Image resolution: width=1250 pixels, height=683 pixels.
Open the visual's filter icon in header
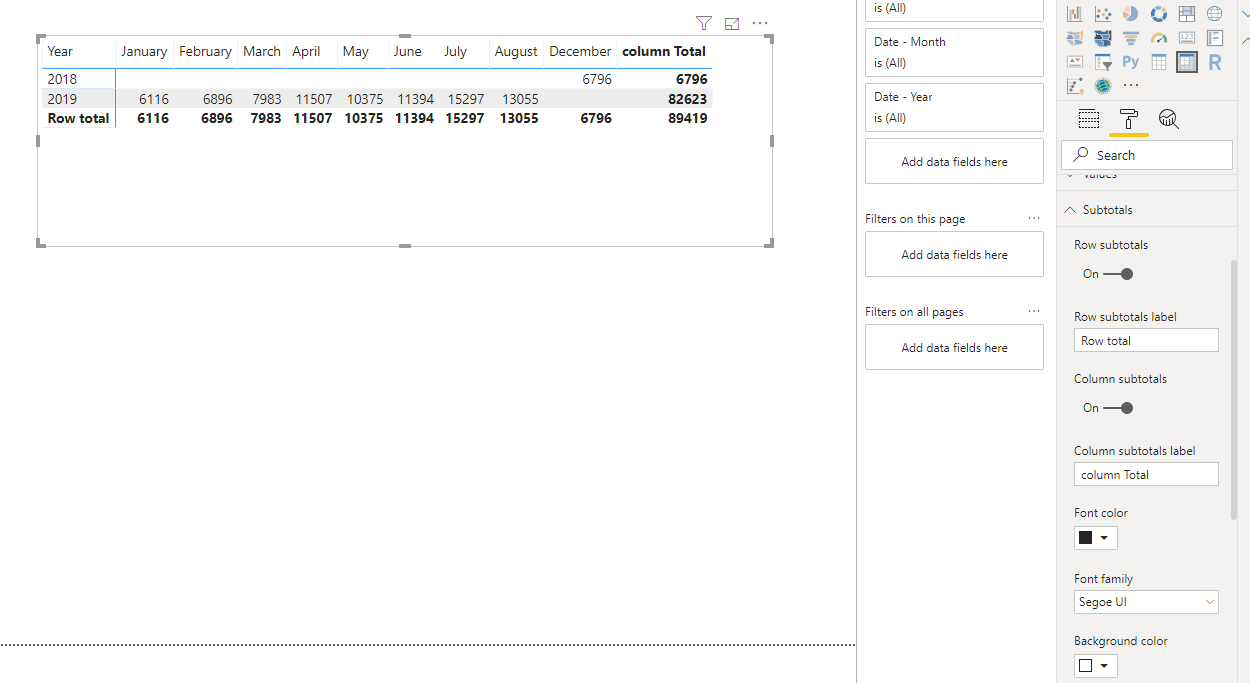point(704,23)
